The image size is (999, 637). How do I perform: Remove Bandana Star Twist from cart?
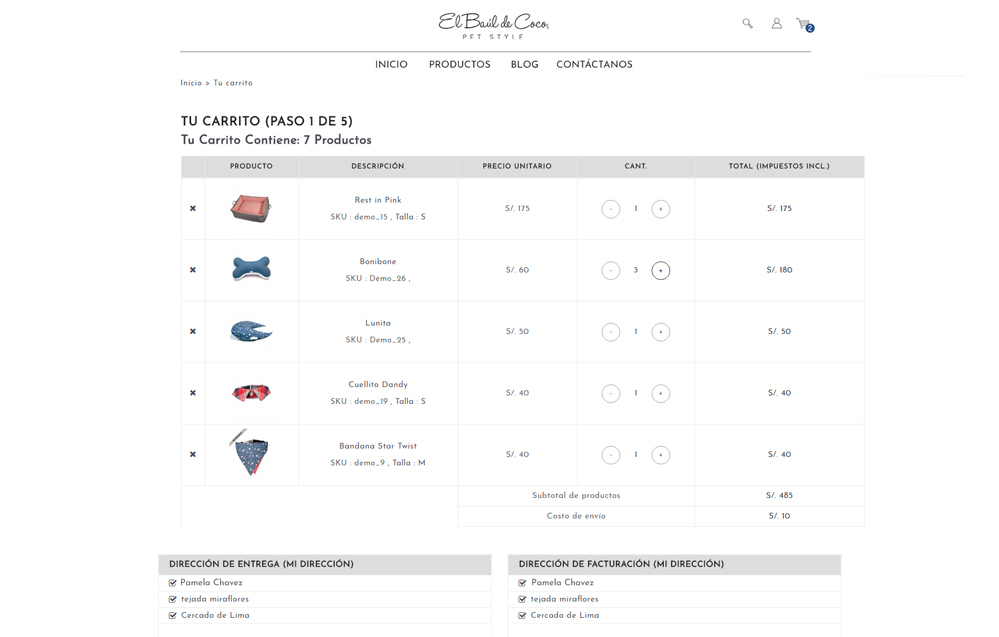[193, 455]
